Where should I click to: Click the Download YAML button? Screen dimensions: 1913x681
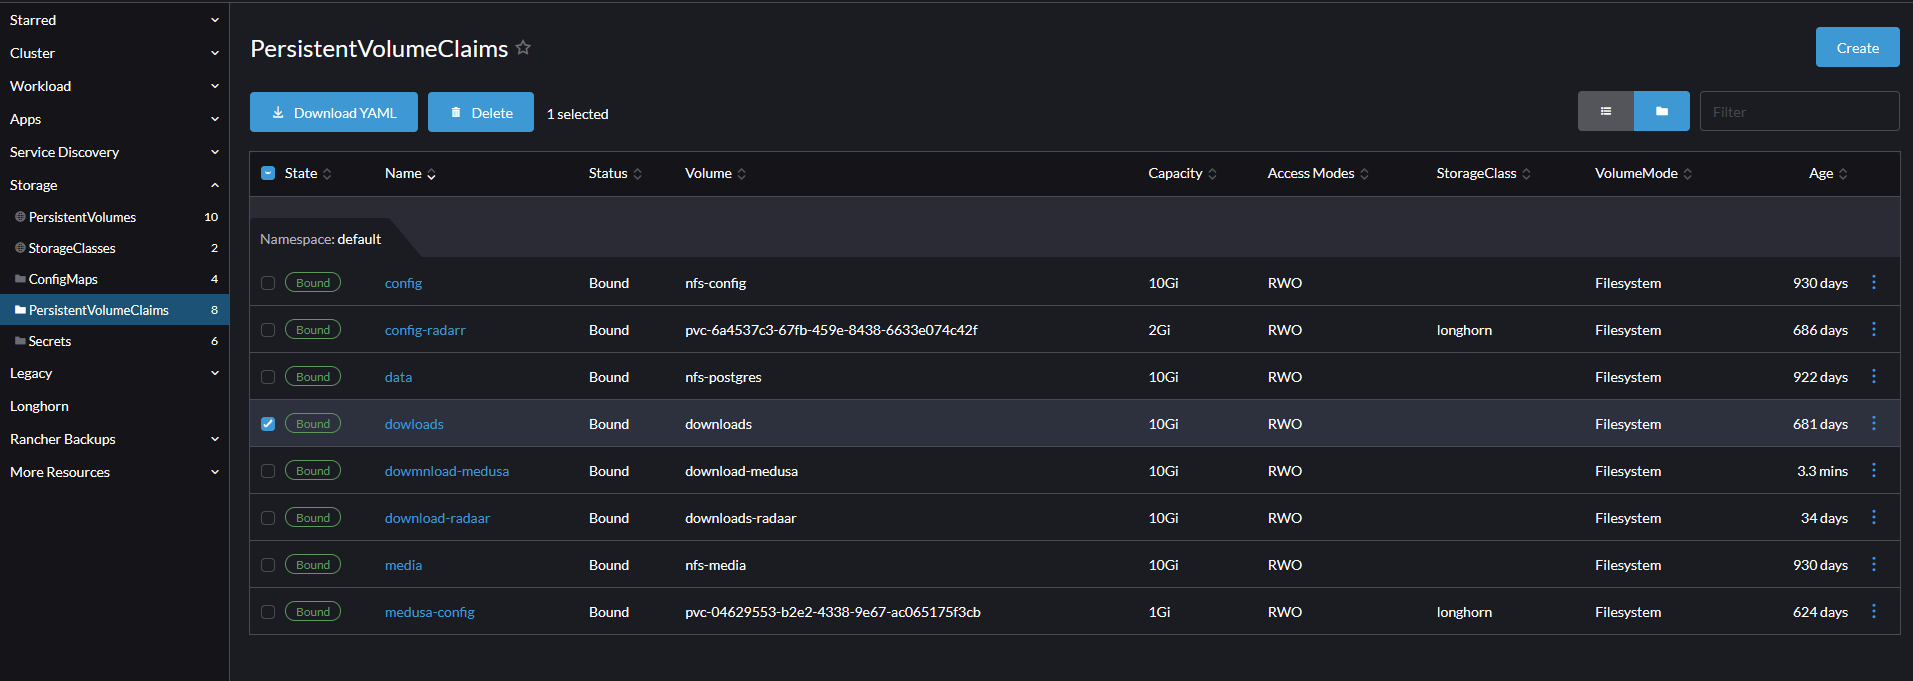pyautogui.click(x=334, y=112)
